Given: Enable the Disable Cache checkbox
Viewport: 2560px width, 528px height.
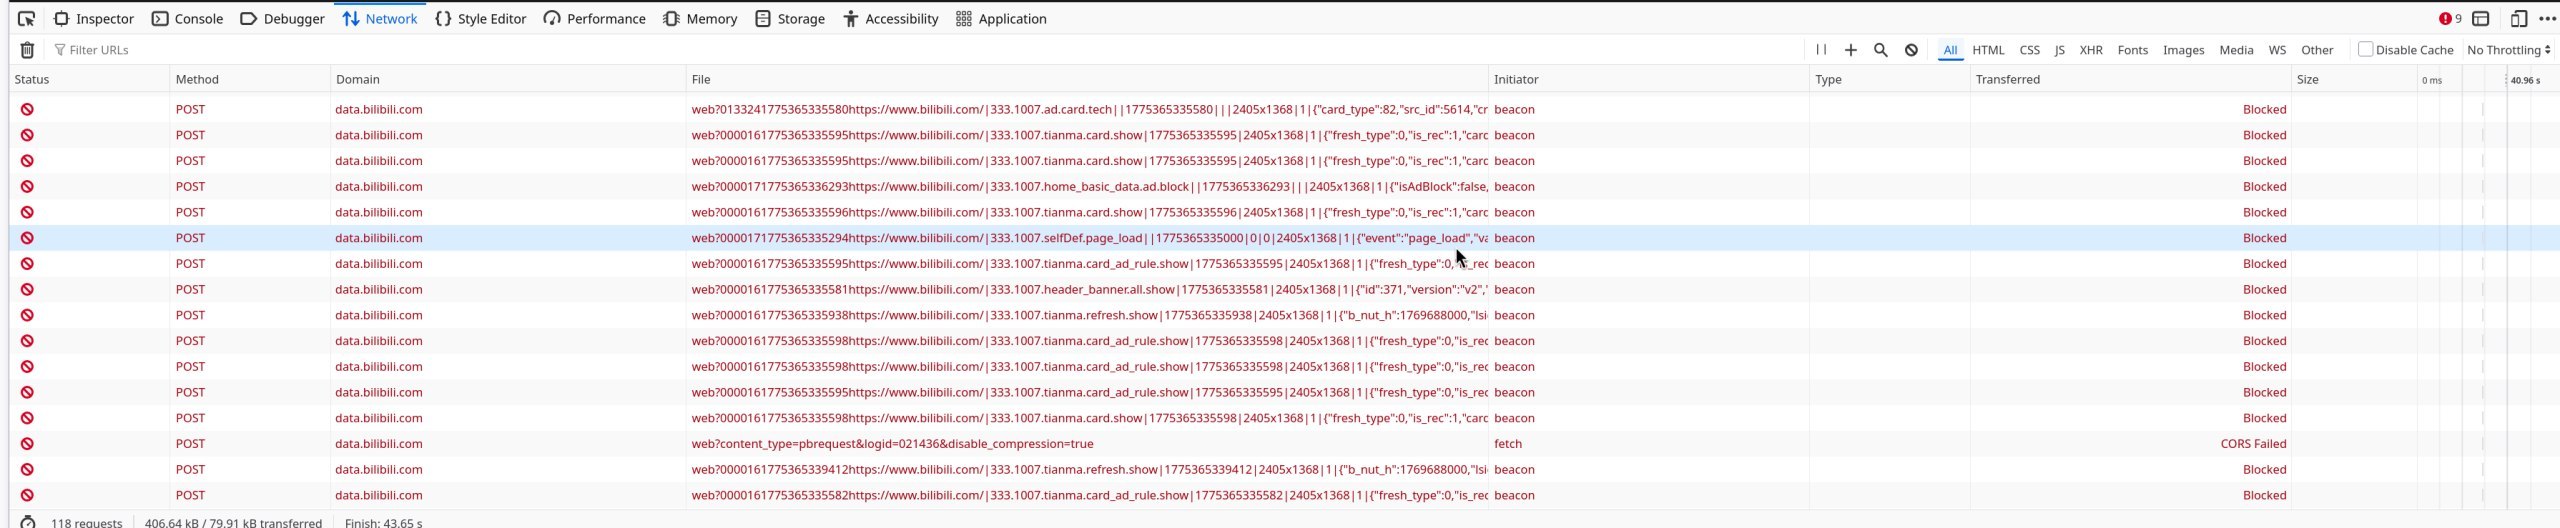Looking at the screenshot, I should pos(2365,49).
